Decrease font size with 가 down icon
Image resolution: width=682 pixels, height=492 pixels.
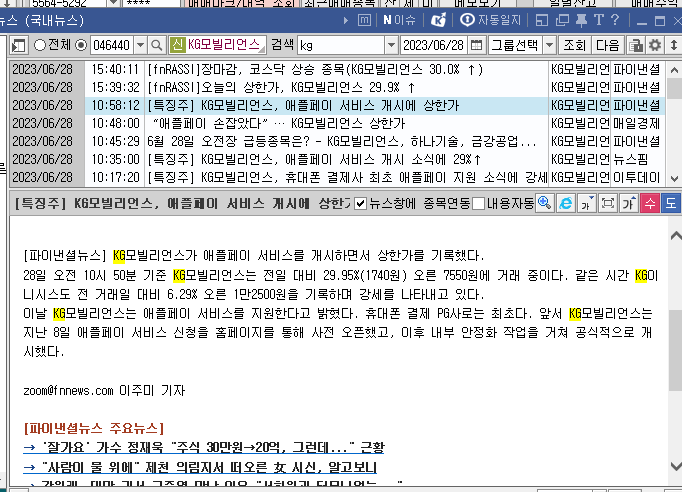[587, 203]
